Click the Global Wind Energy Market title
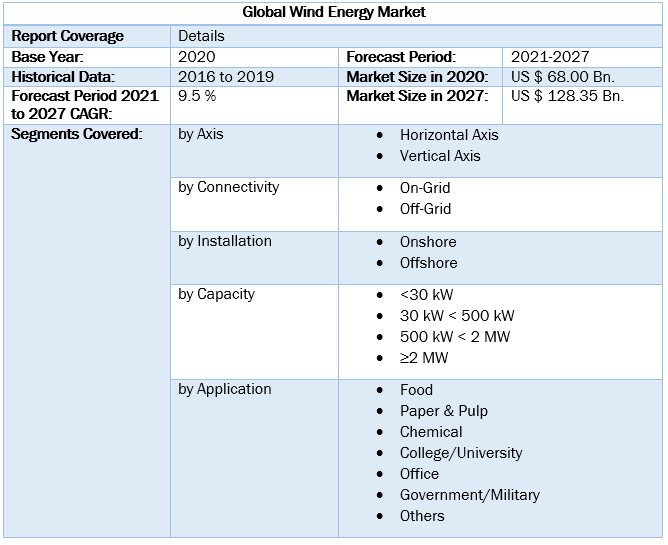668x545 pixels. [x=334, y=12]
